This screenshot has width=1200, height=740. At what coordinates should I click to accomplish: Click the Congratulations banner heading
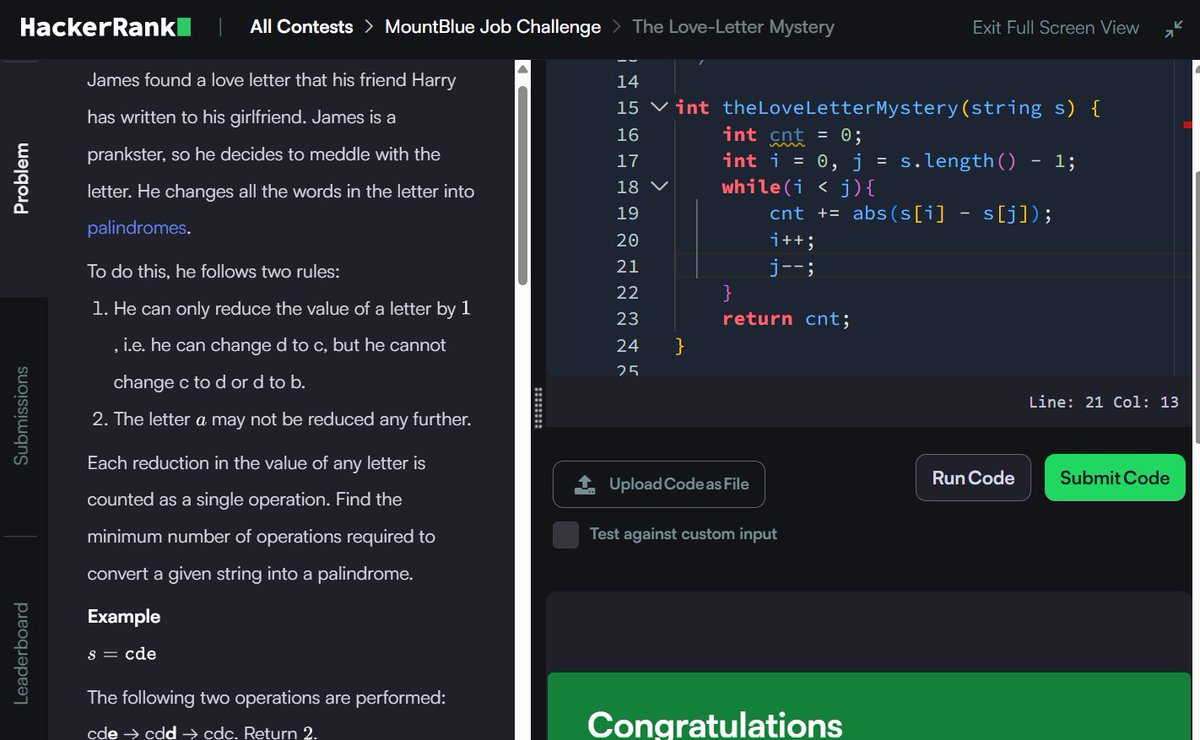[714, 724]
